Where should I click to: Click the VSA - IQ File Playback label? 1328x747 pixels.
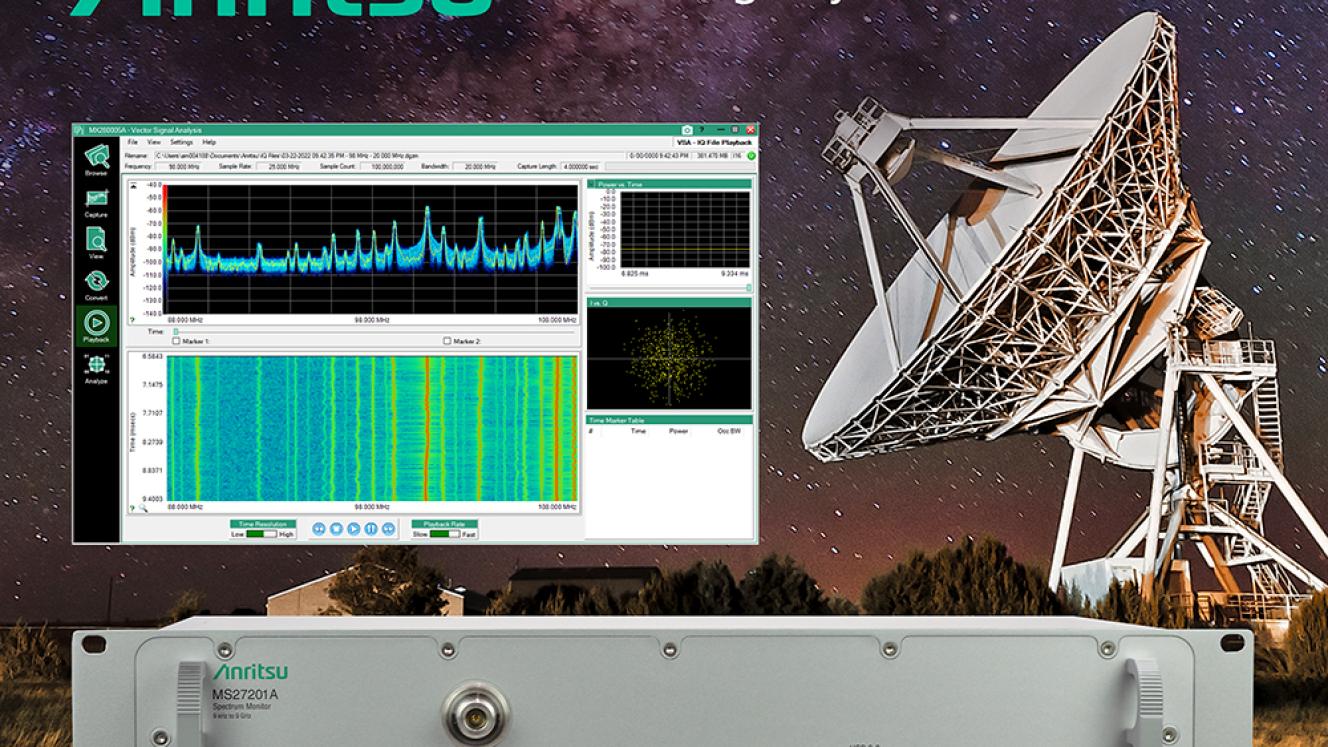click(713, 143)
